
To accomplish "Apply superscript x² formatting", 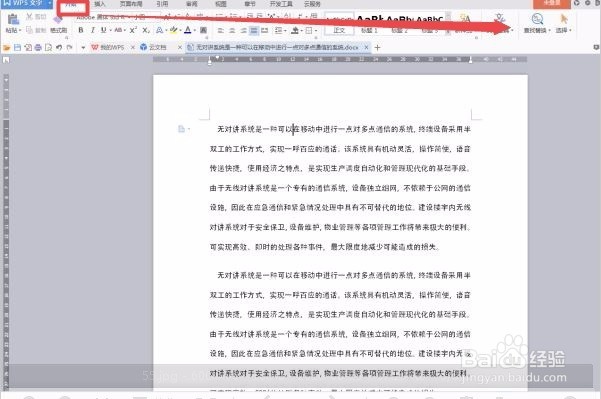I will click(133, 30).
